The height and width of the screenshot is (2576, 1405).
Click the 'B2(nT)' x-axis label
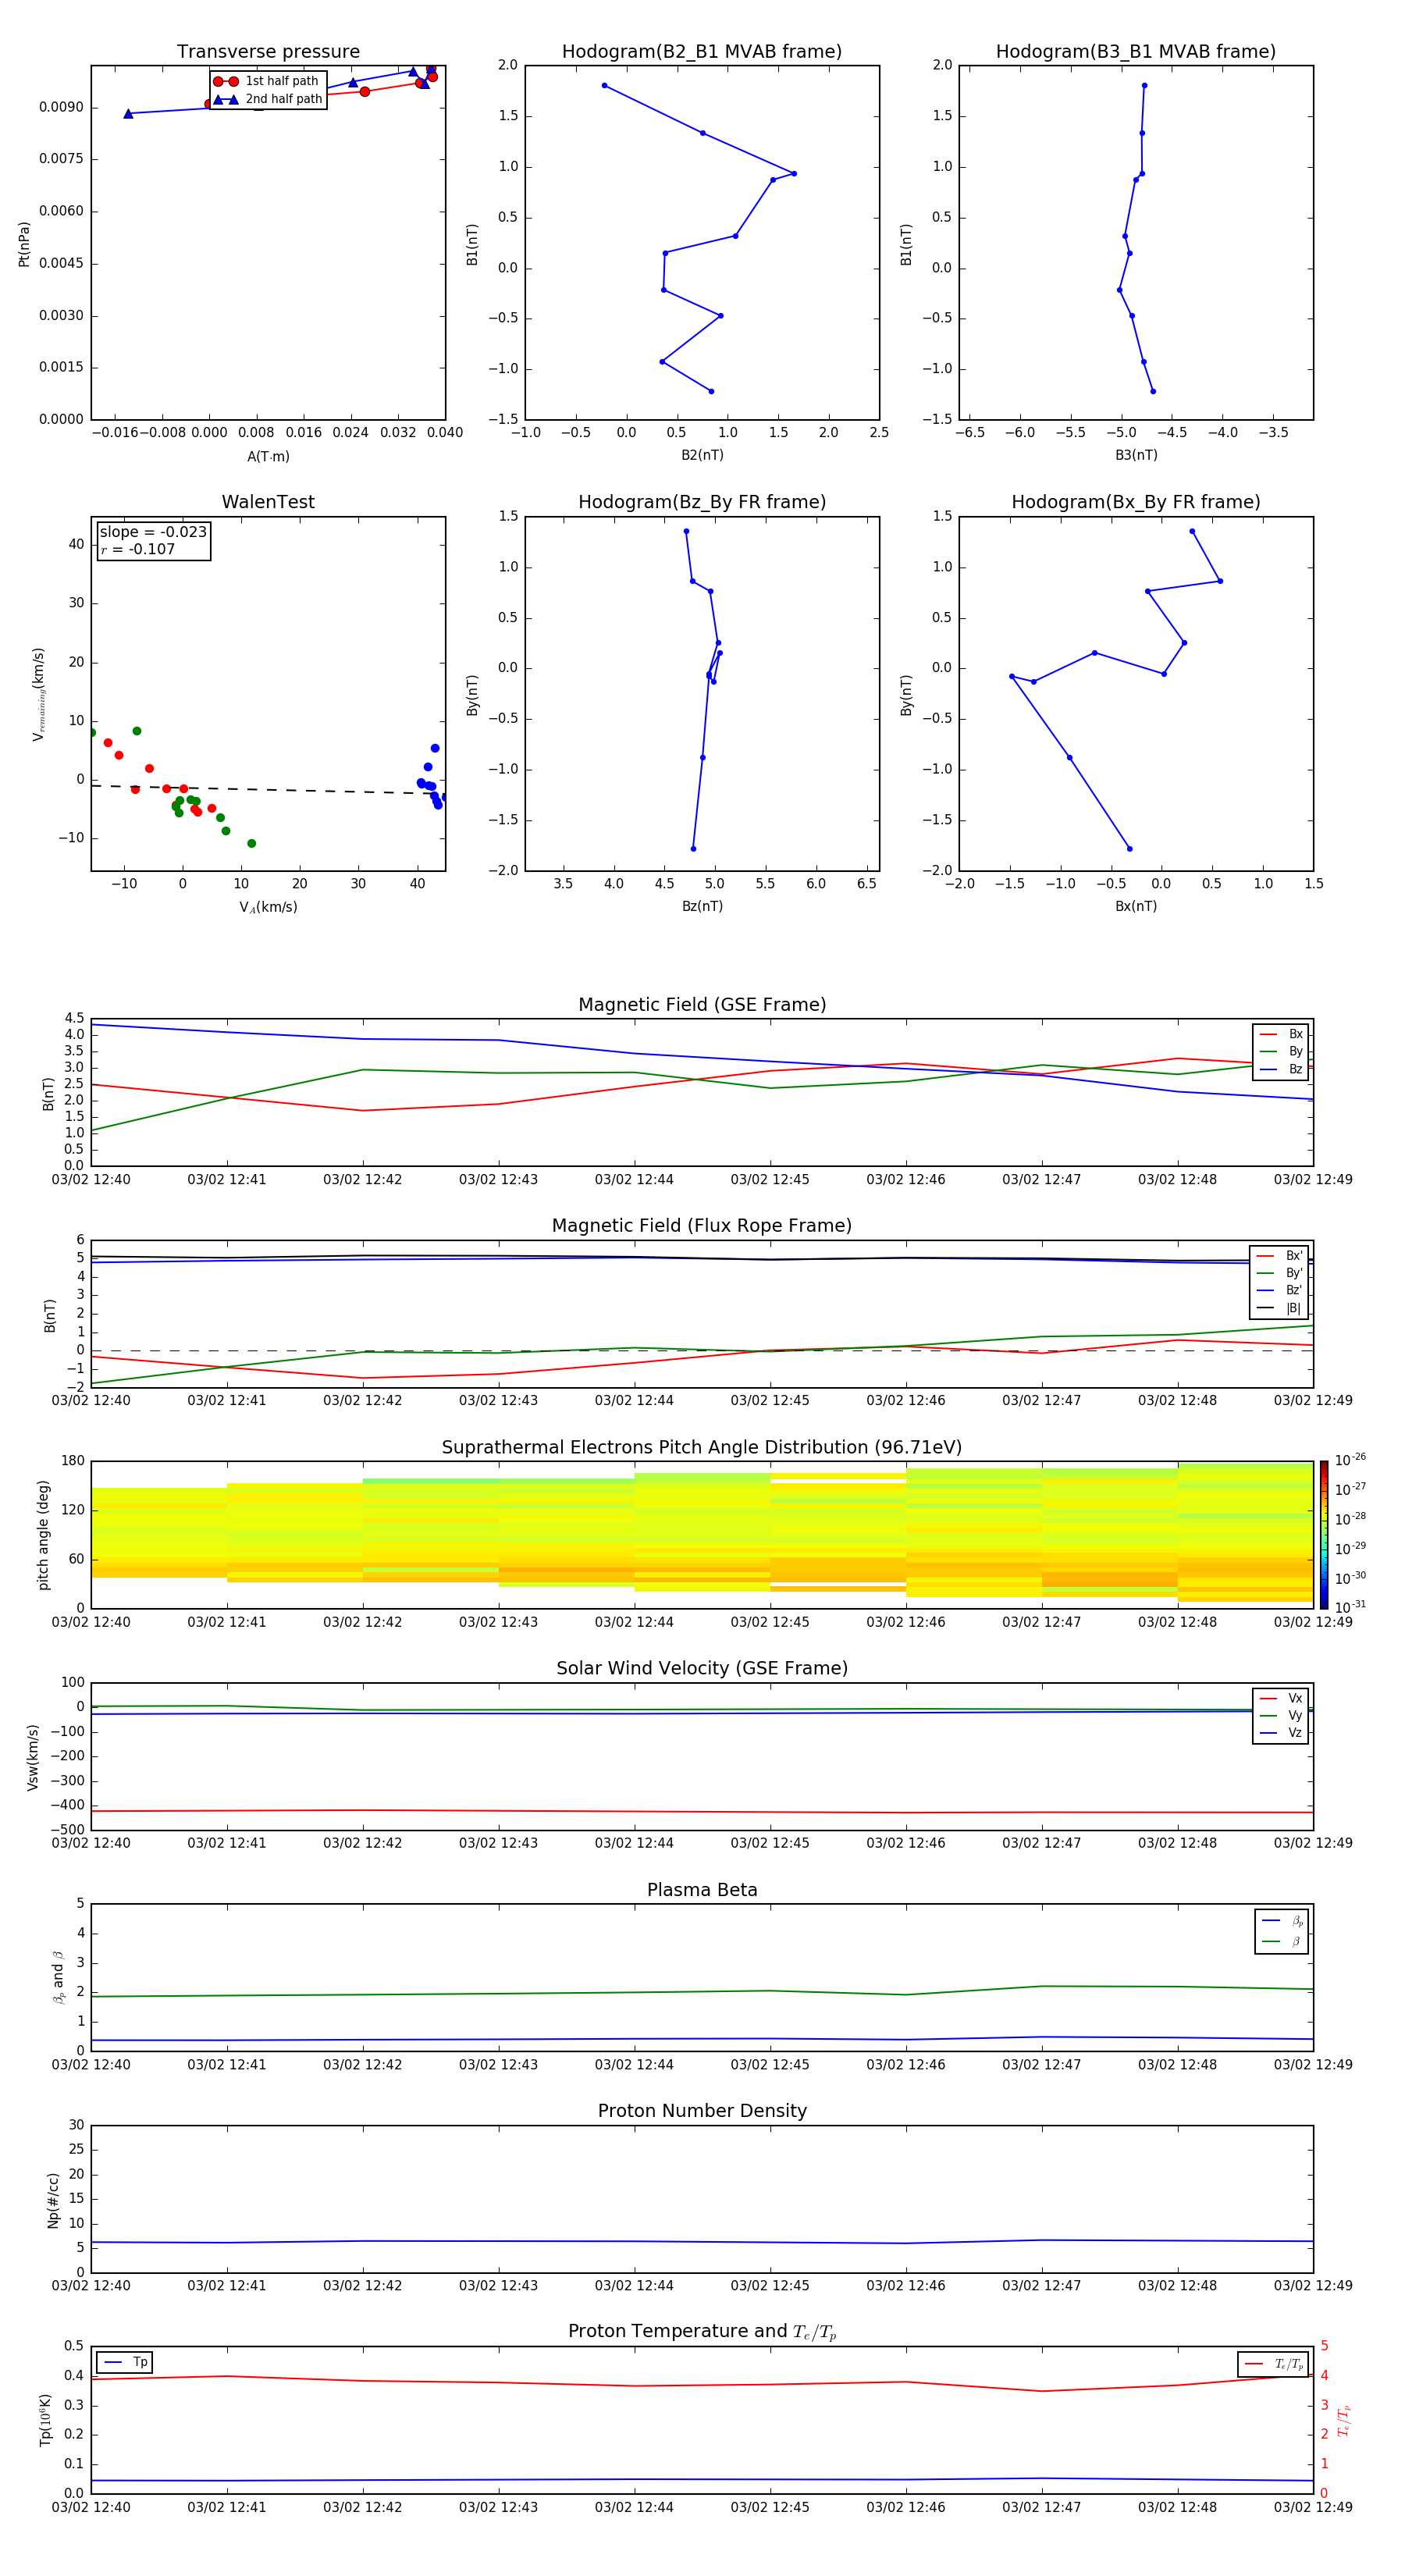click(x=702, y=456)
